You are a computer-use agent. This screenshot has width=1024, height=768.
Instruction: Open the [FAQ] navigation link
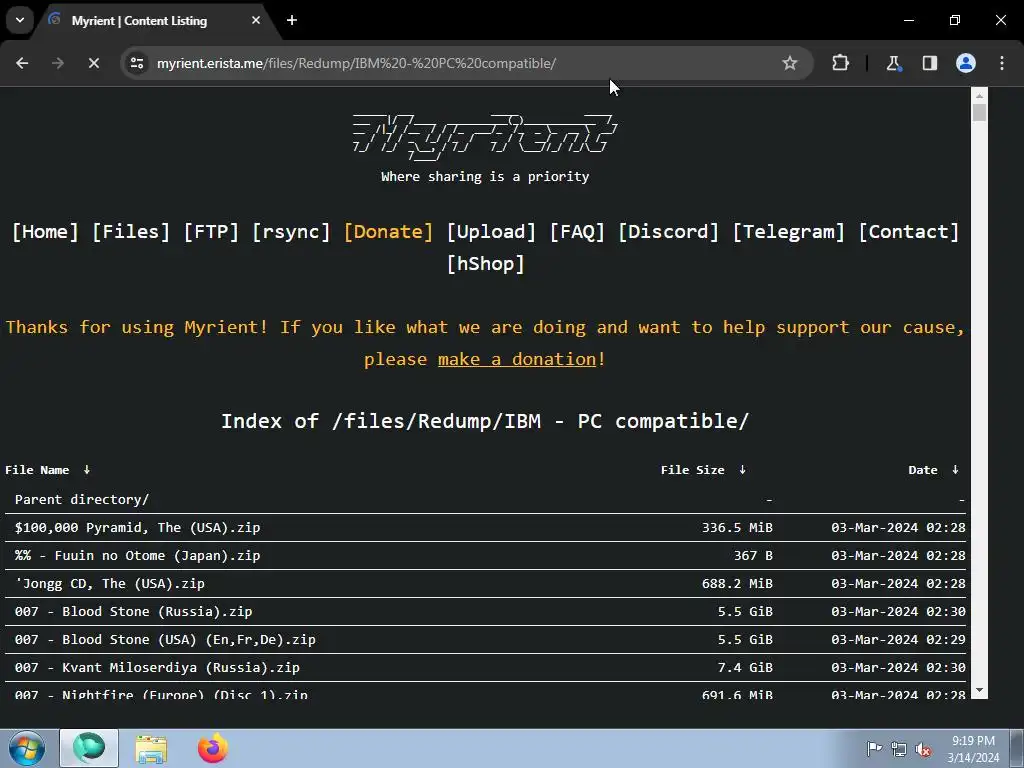click(x=577, y=232)
